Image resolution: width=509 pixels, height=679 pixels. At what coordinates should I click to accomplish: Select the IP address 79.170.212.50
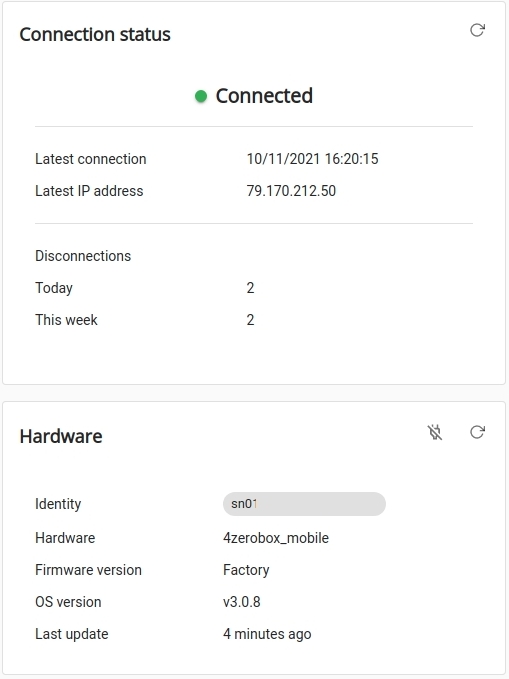pos(291,191)
